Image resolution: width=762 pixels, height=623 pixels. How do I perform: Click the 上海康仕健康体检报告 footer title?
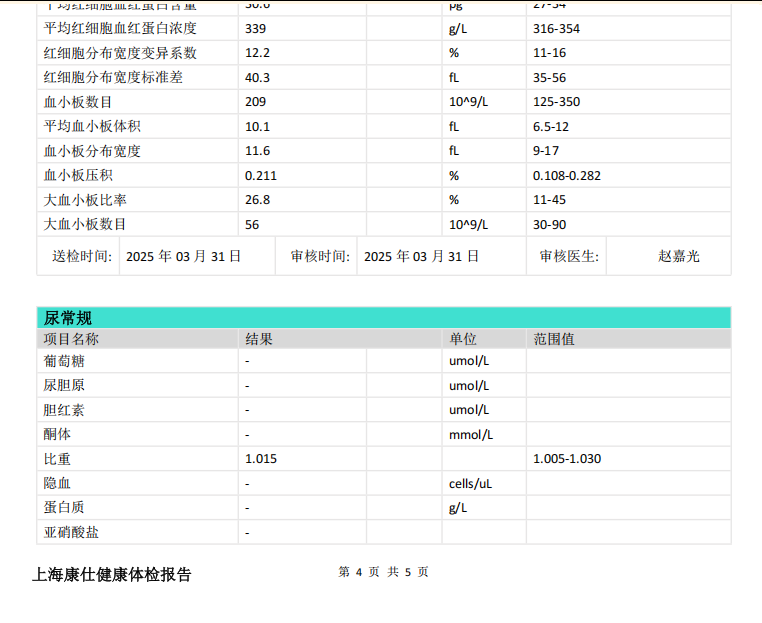tap(111, 575)
